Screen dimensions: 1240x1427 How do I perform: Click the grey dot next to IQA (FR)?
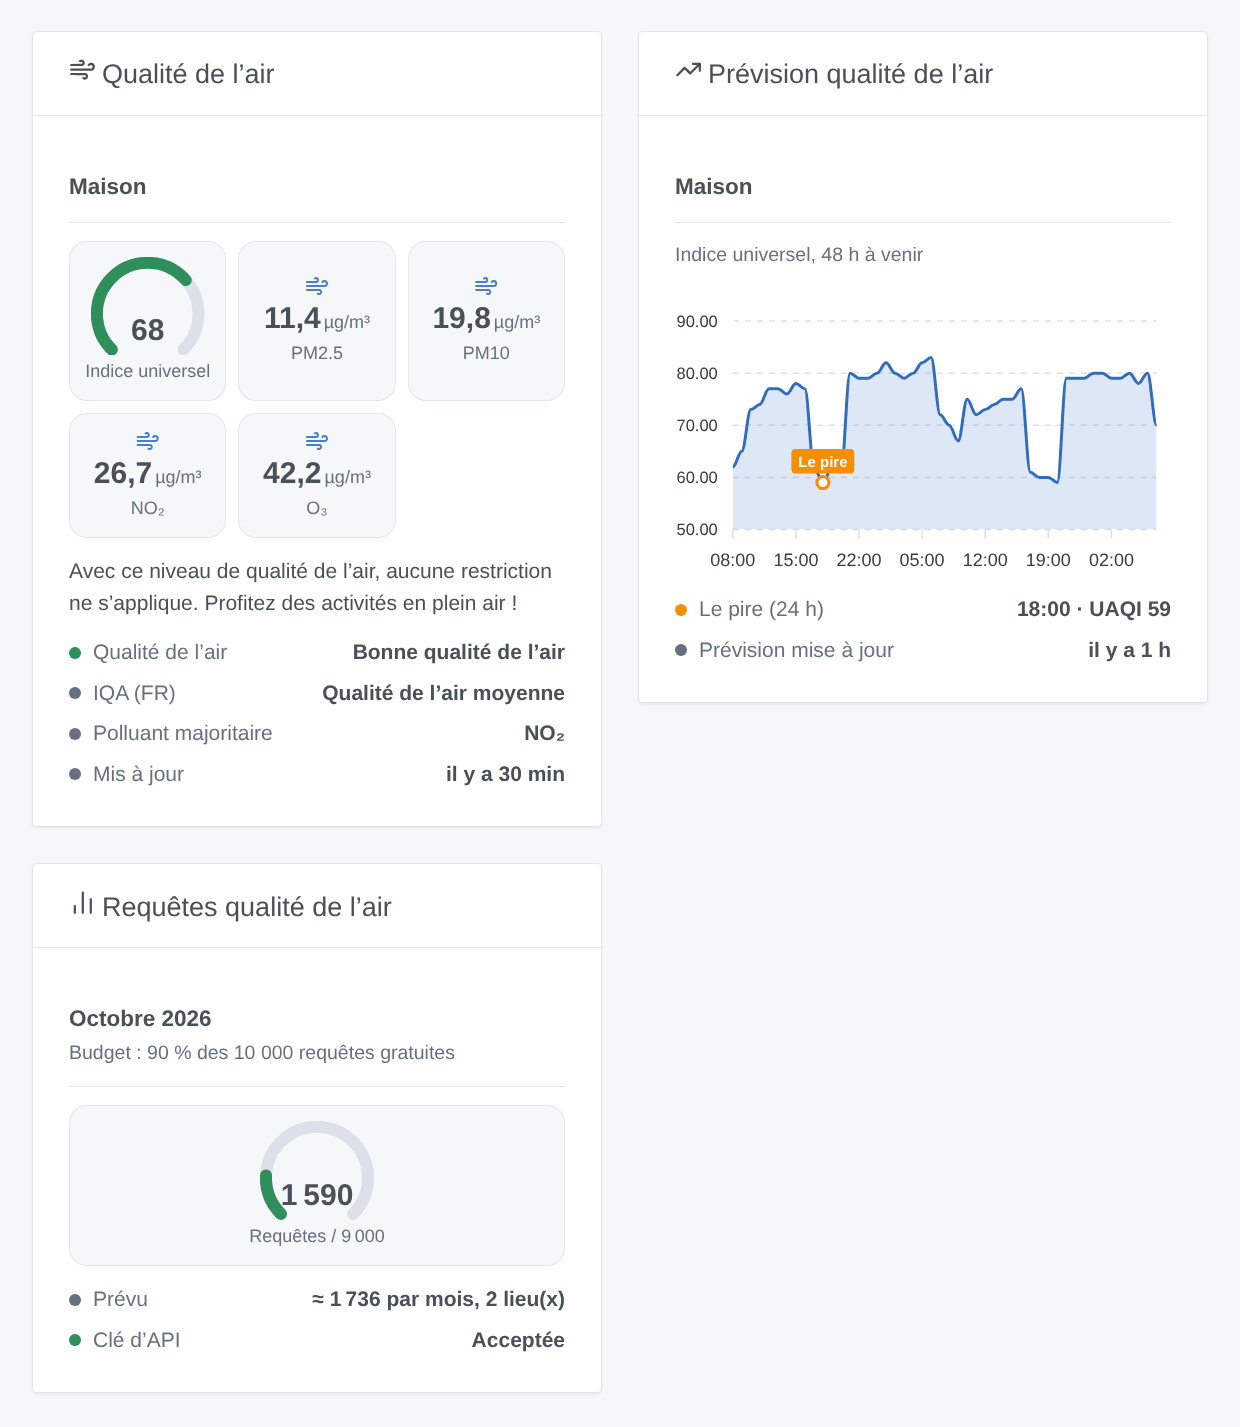(x=75, y=693)
